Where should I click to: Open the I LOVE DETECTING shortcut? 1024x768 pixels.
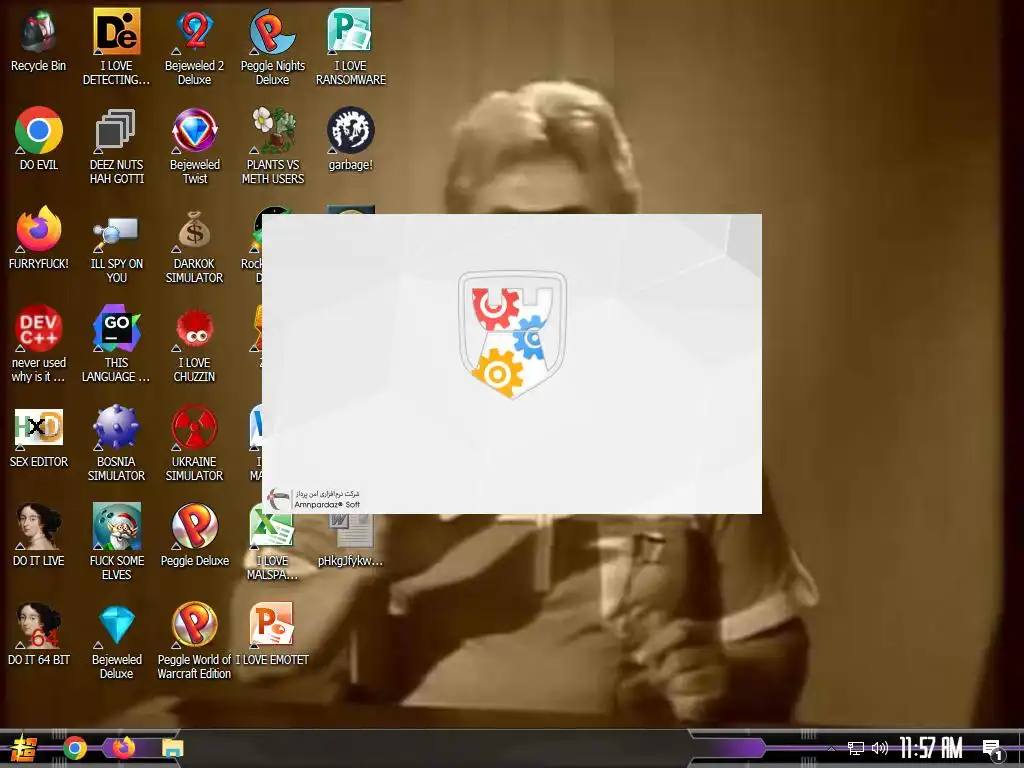(116, 31)
